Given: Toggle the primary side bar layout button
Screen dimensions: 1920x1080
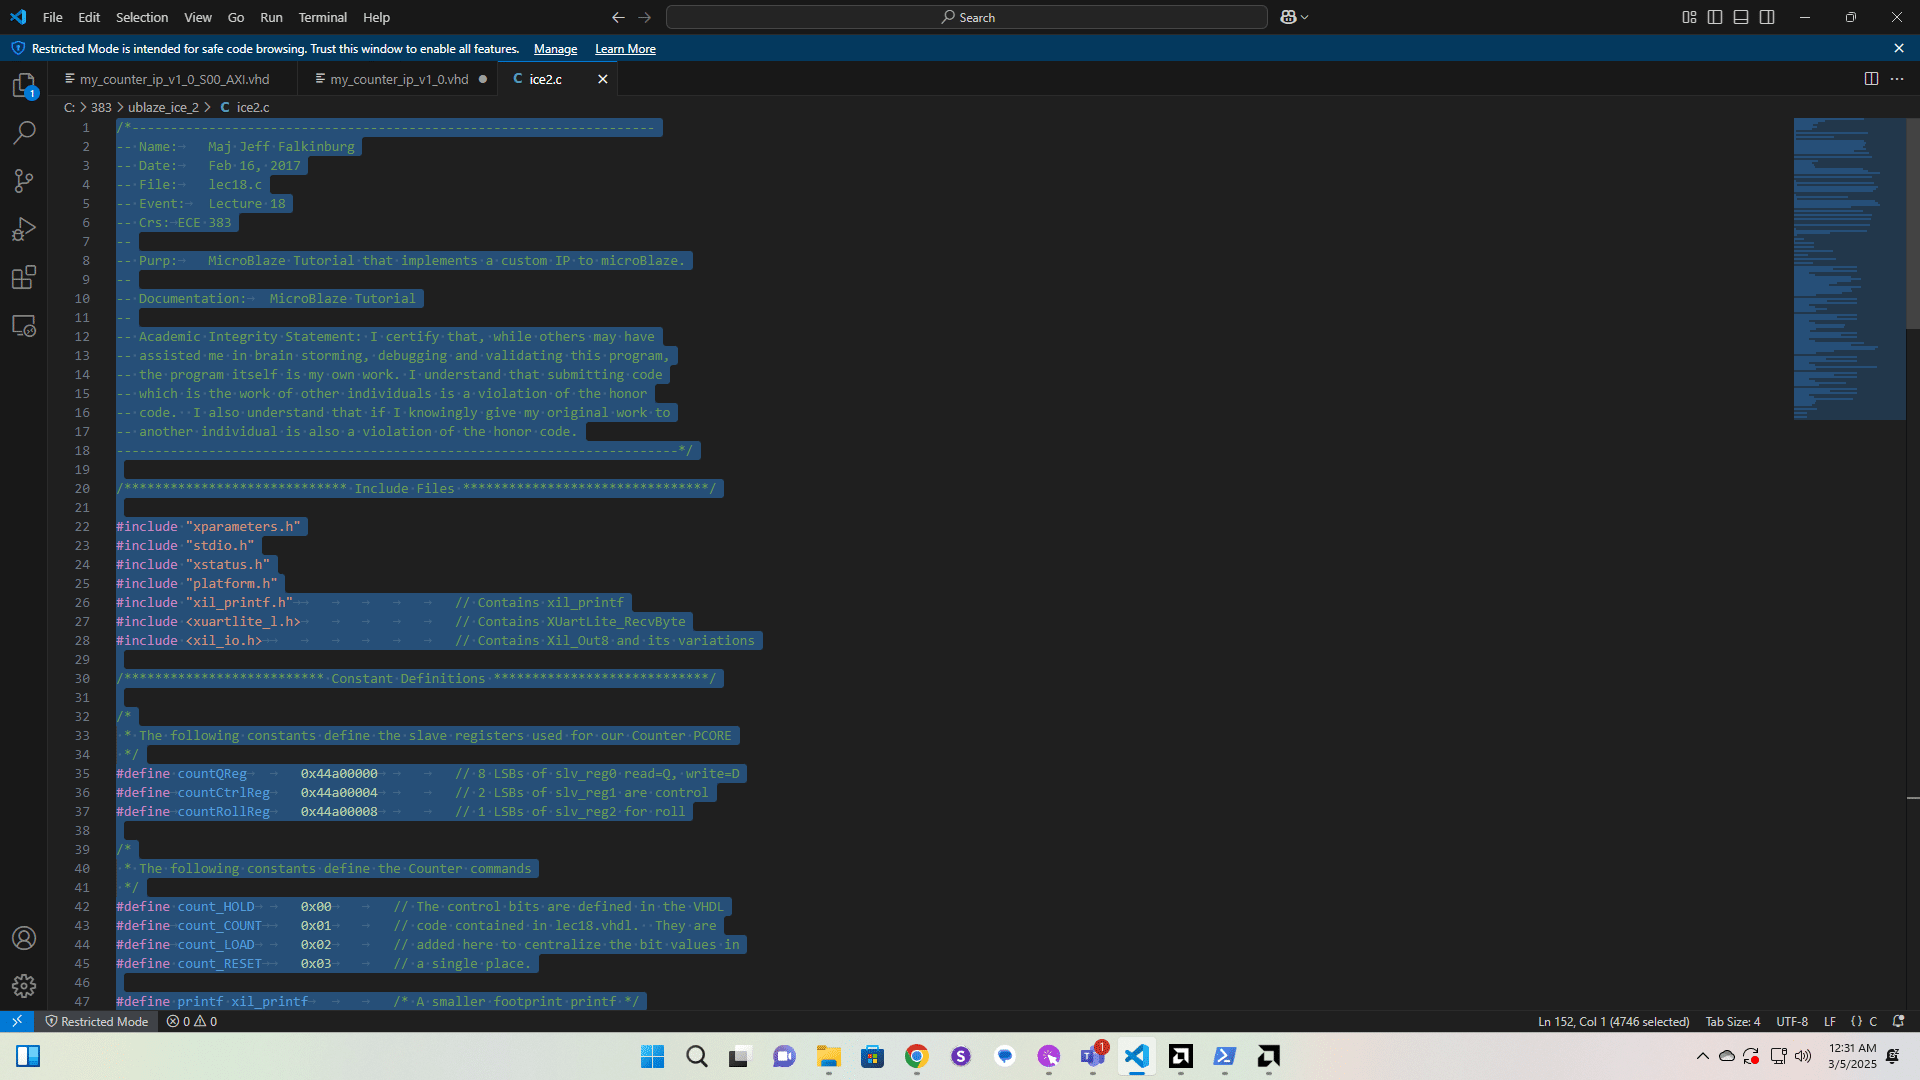Looking at the screenshot, I should tap(1715, 17).
